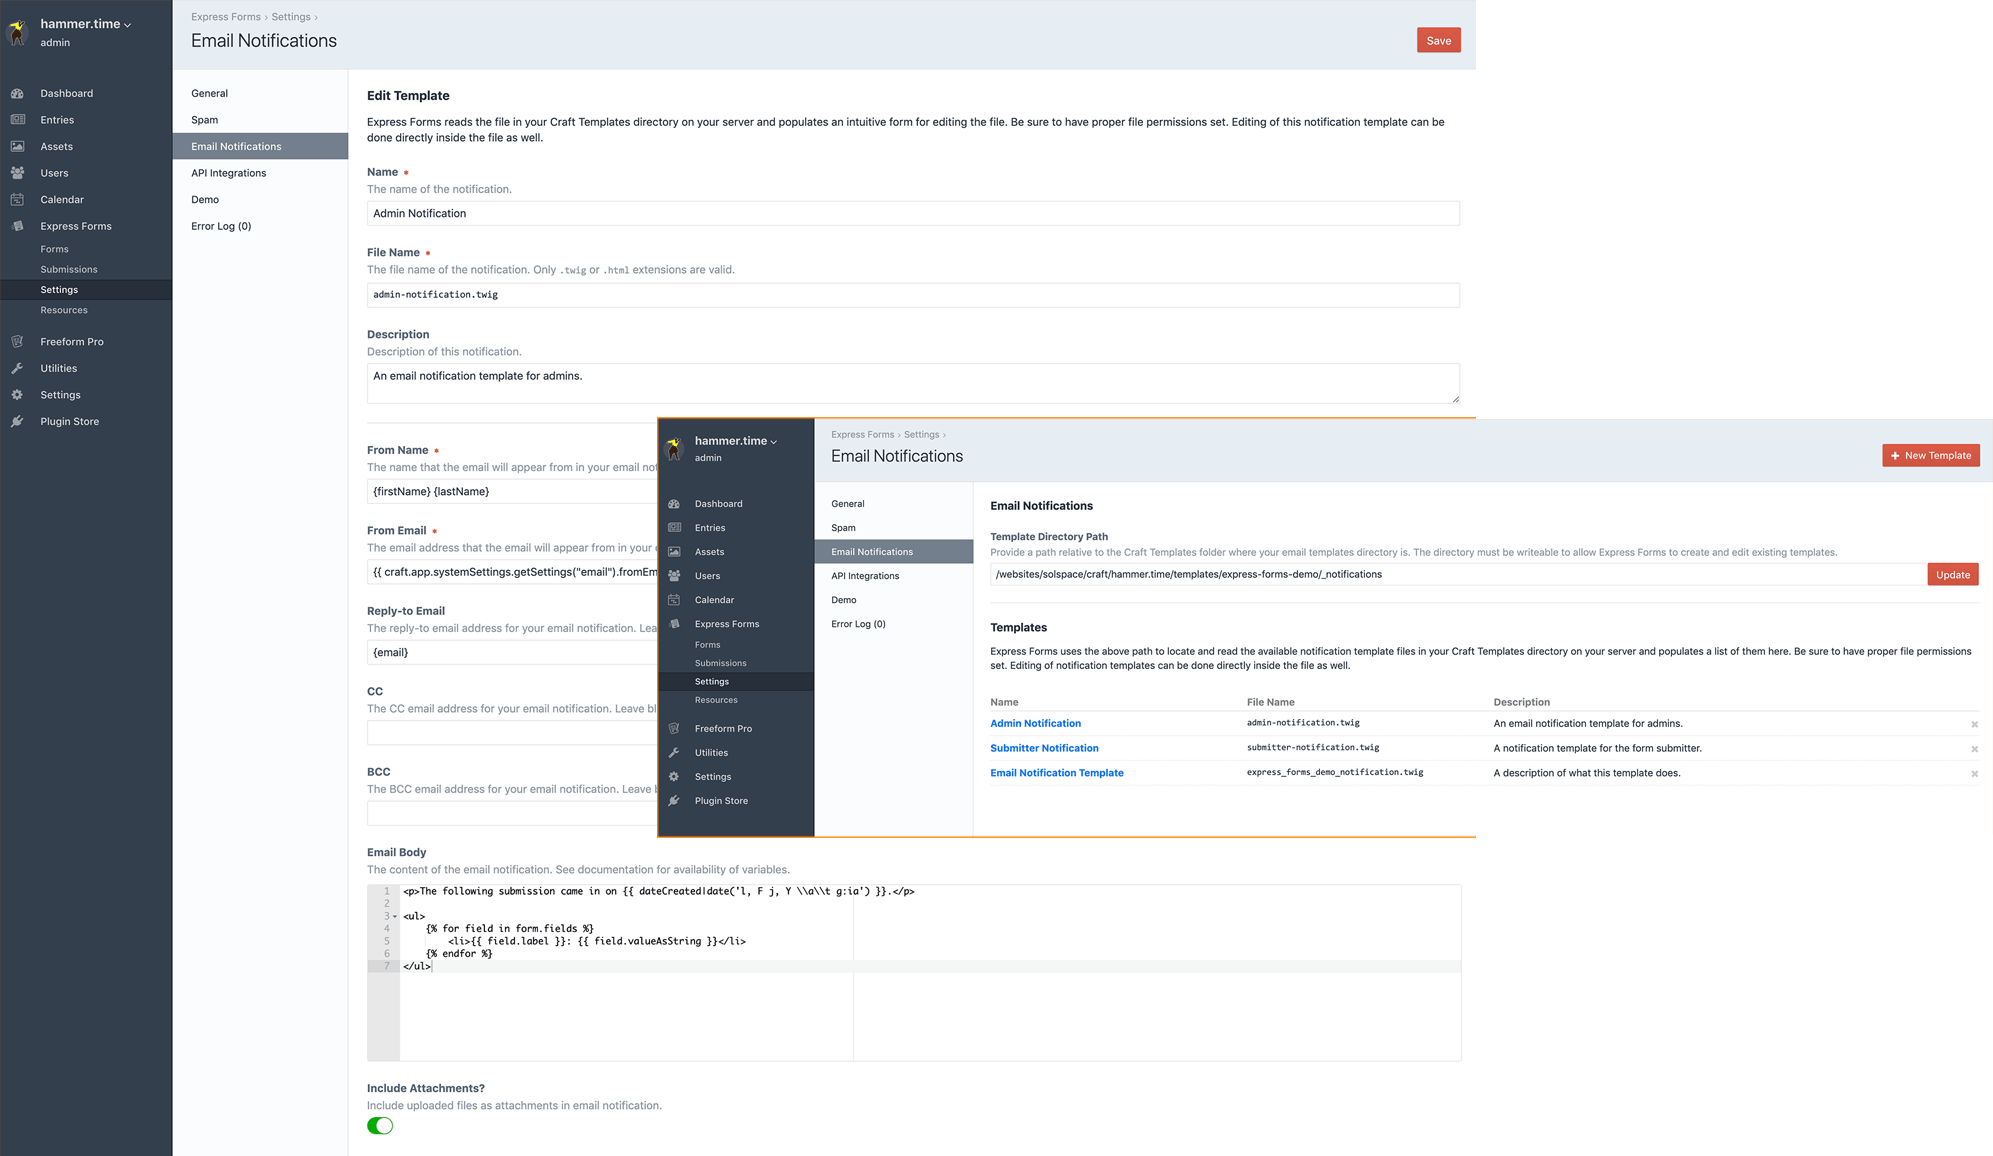Viewport: 1993px width, 1156px height.
Task: Click the red Save button
Action: click(x=1438, y=40)
